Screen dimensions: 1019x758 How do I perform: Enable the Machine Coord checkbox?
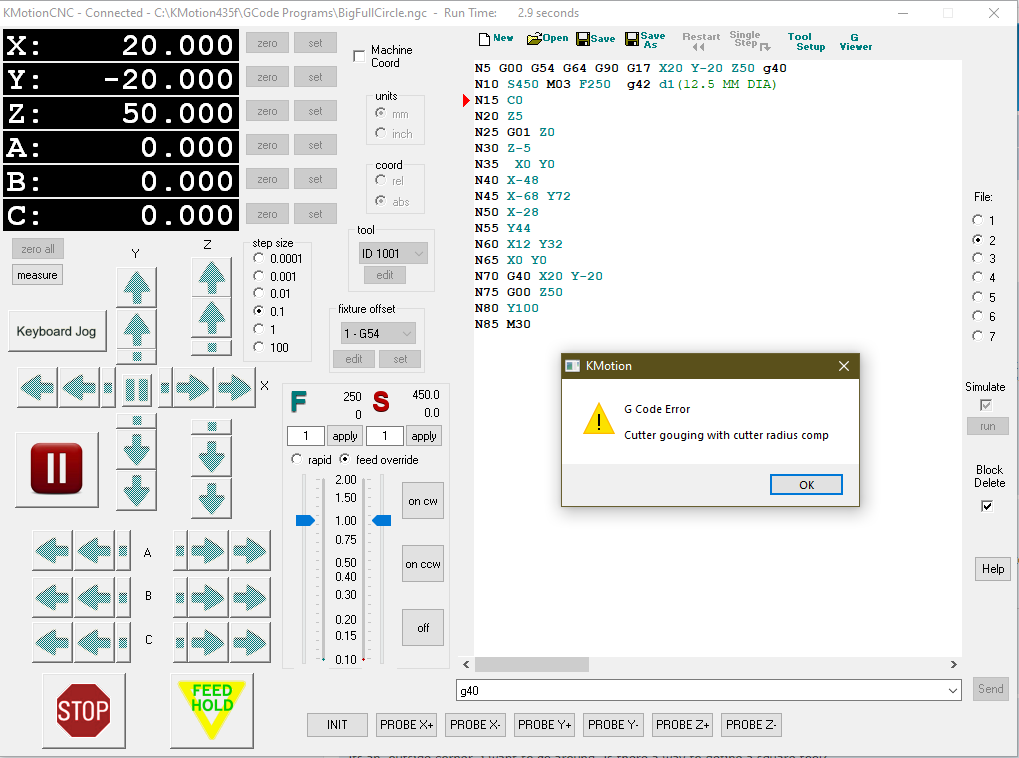(x=359, y=57)
